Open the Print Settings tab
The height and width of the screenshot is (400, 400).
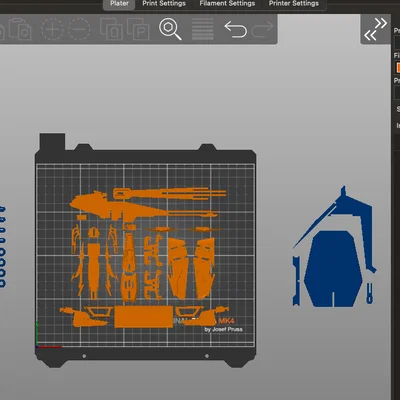point(164,4)
